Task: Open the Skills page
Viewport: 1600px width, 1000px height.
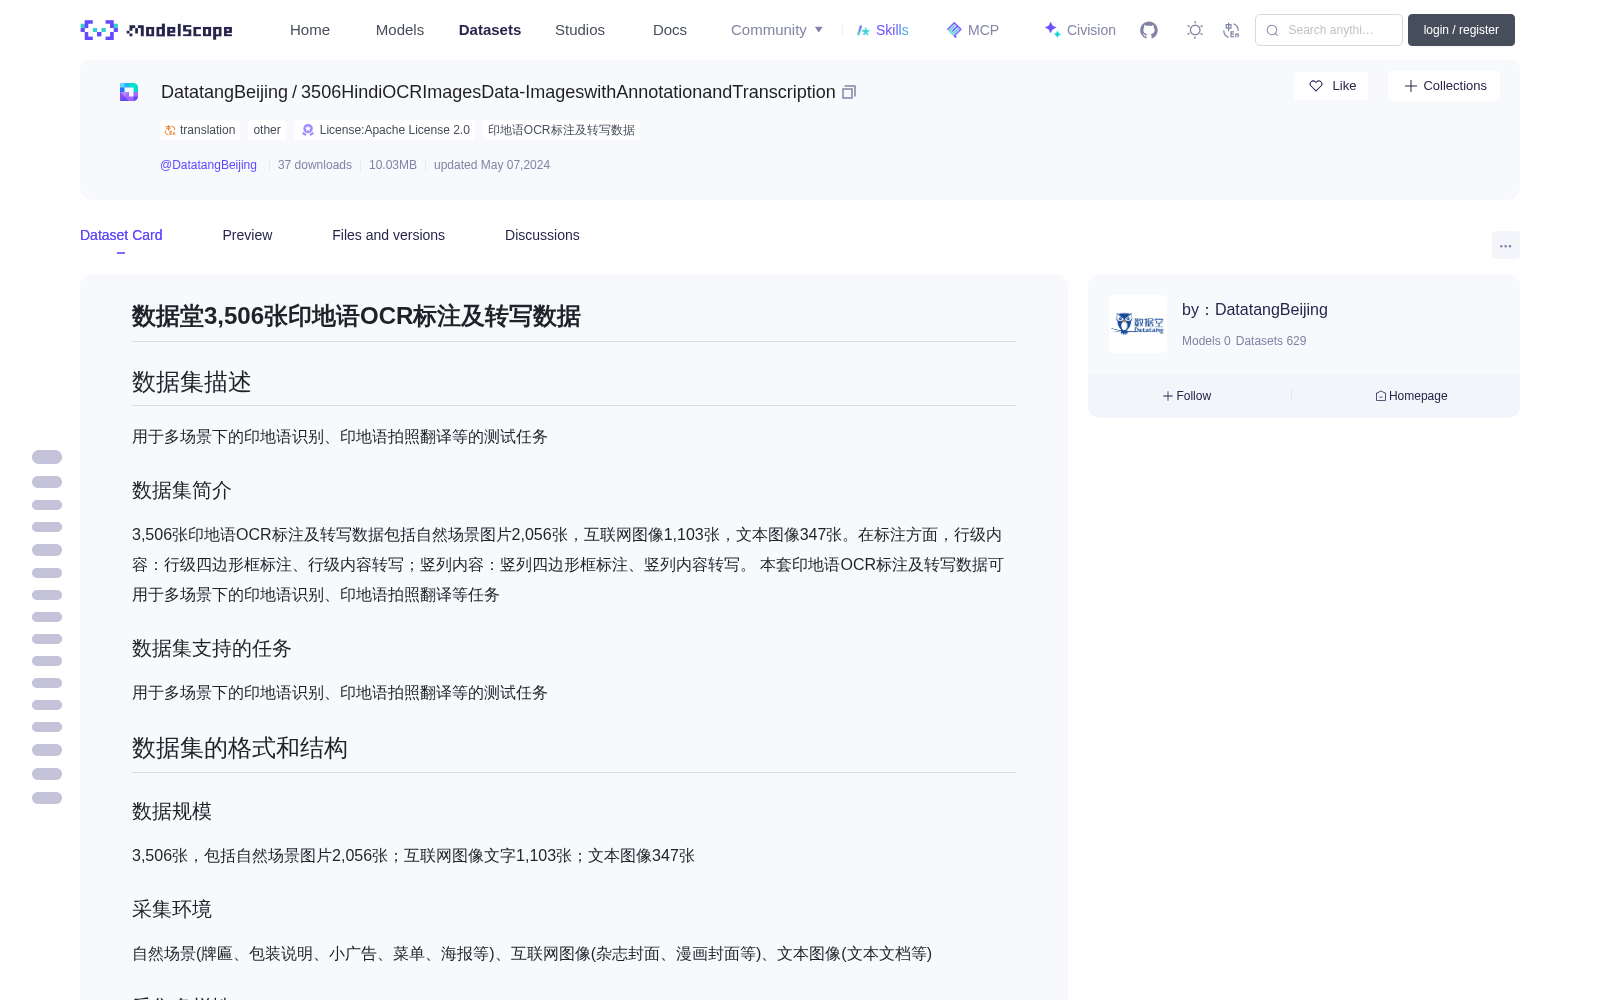Action: (x=882, y=30)
